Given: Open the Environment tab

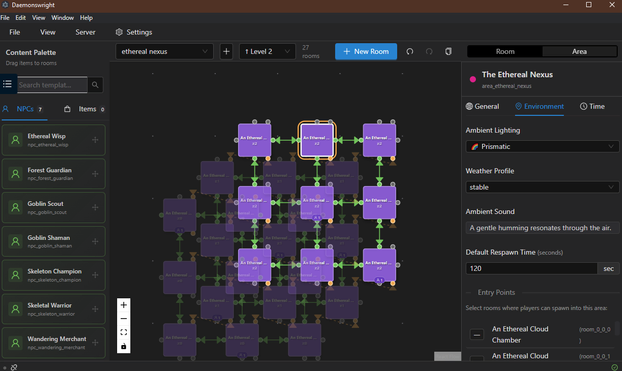Looking at the screenshot, I should tap(539, 106).
